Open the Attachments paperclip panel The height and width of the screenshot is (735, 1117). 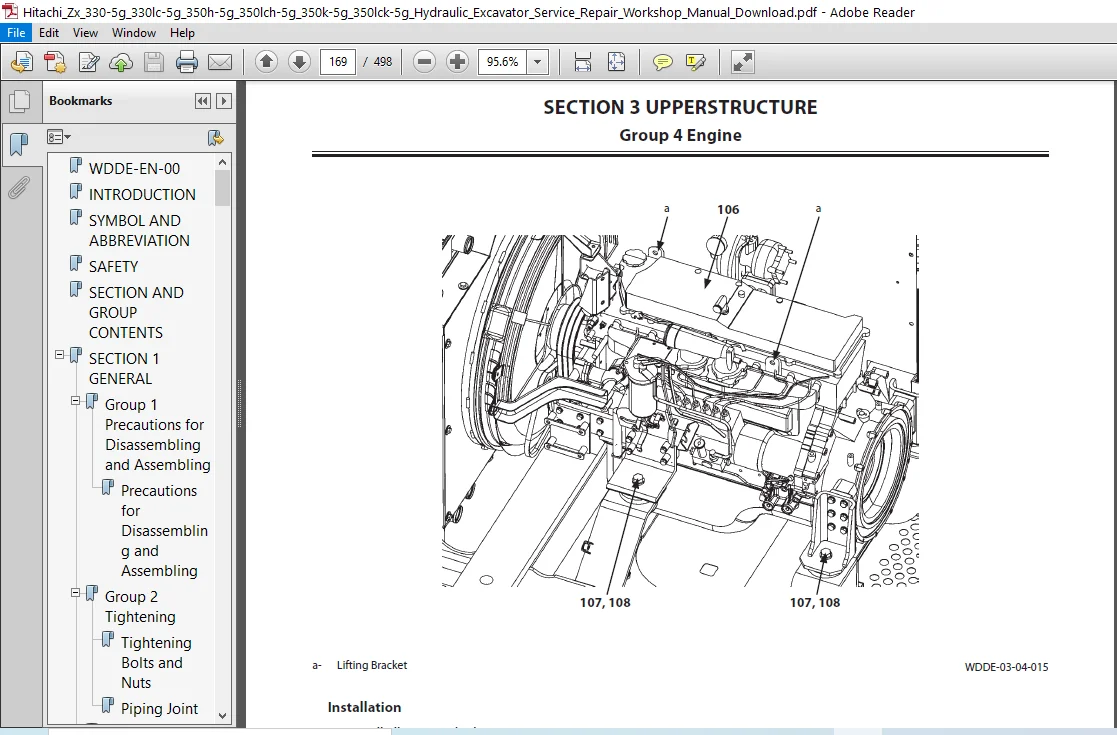click(x=19, y=188)
